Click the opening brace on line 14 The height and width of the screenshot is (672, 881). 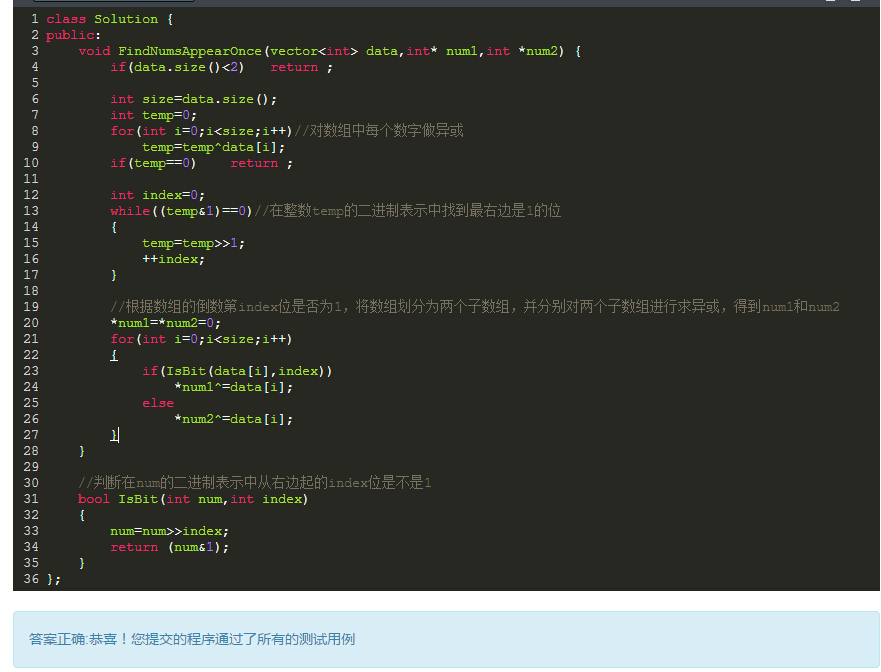click(114, 227)
